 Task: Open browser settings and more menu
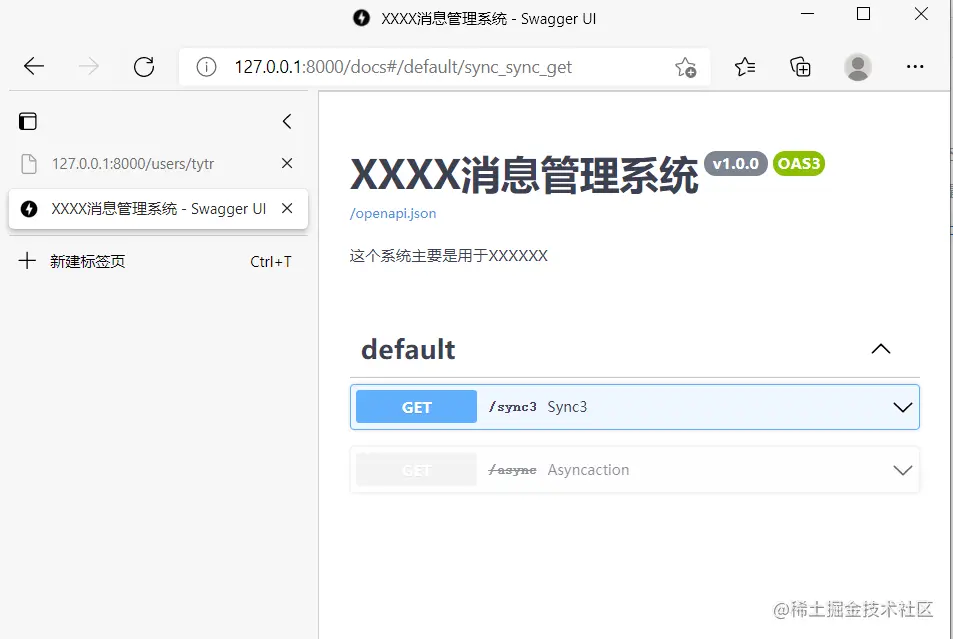[915, 67]
